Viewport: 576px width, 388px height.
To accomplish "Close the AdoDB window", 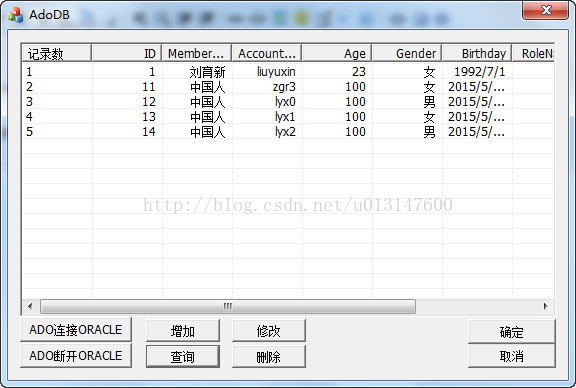I will [x=545, y=10].
